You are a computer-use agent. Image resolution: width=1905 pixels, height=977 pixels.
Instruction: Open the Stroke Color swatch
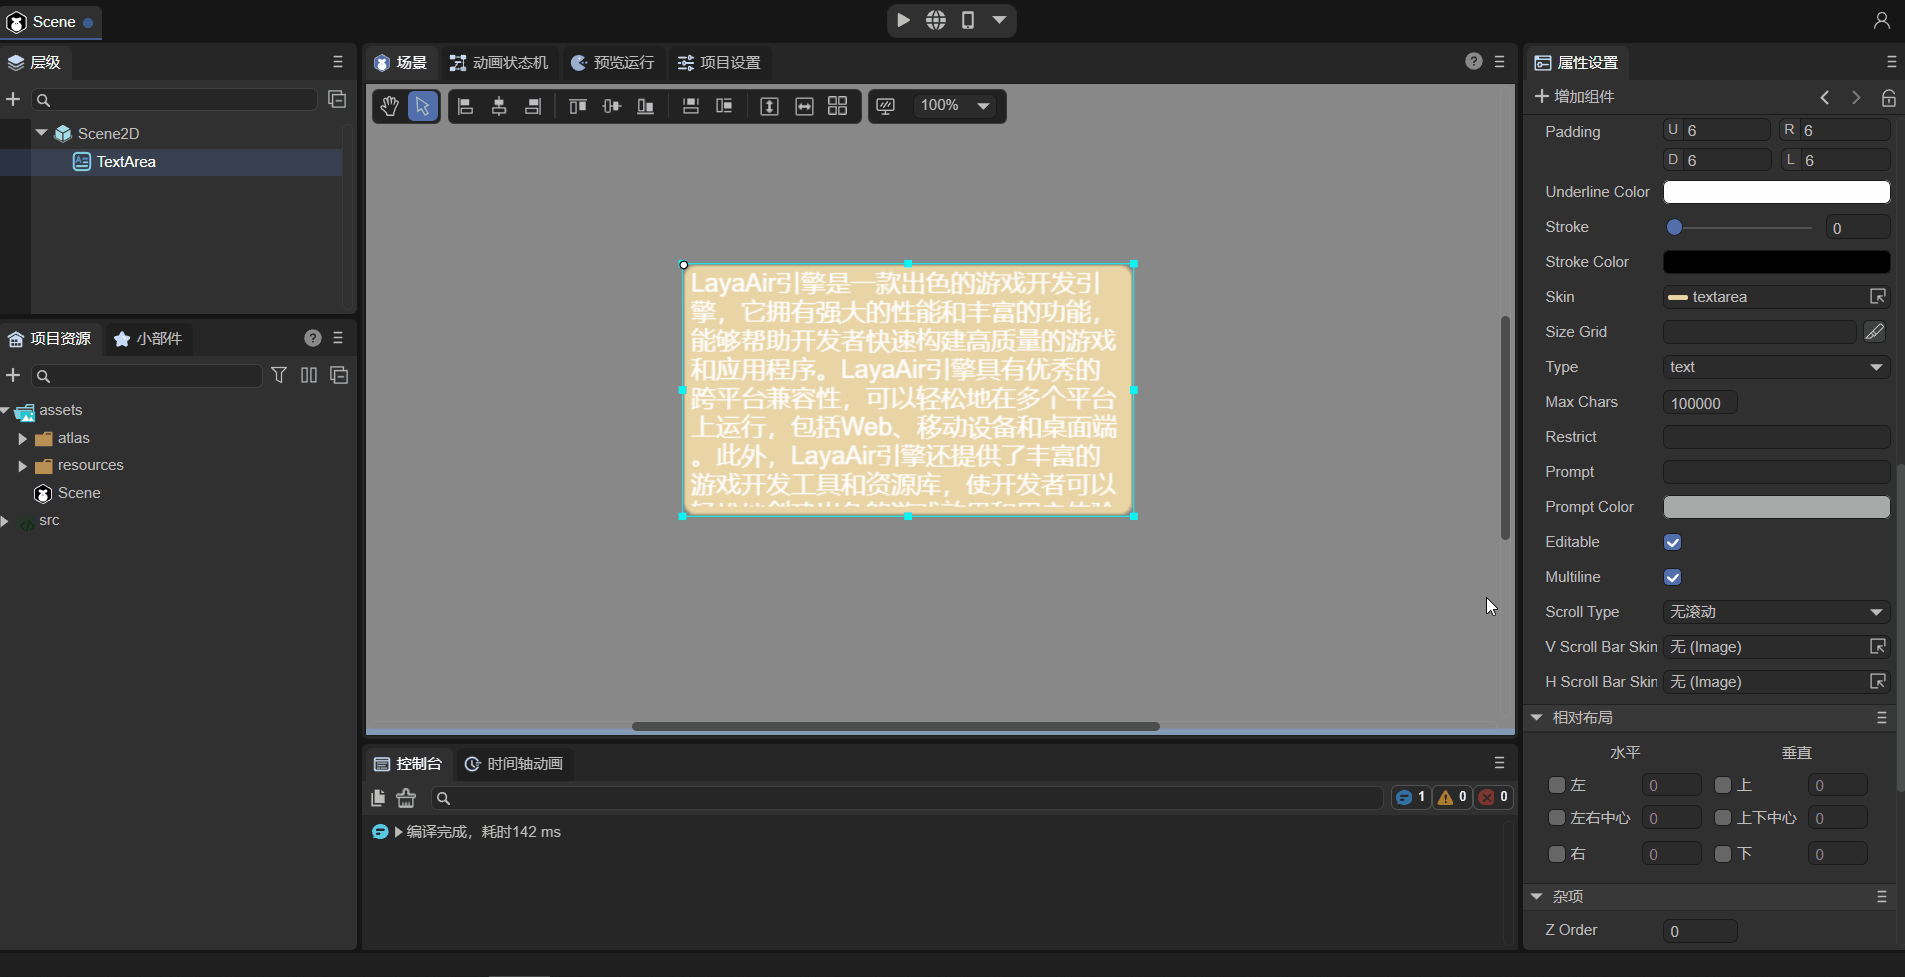1775,262
